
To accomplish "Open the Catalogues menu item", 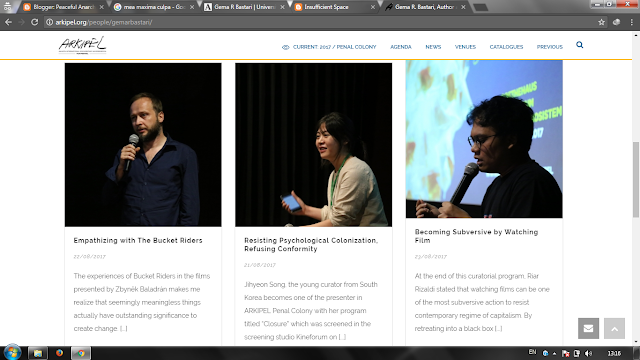I will [506, 47].
